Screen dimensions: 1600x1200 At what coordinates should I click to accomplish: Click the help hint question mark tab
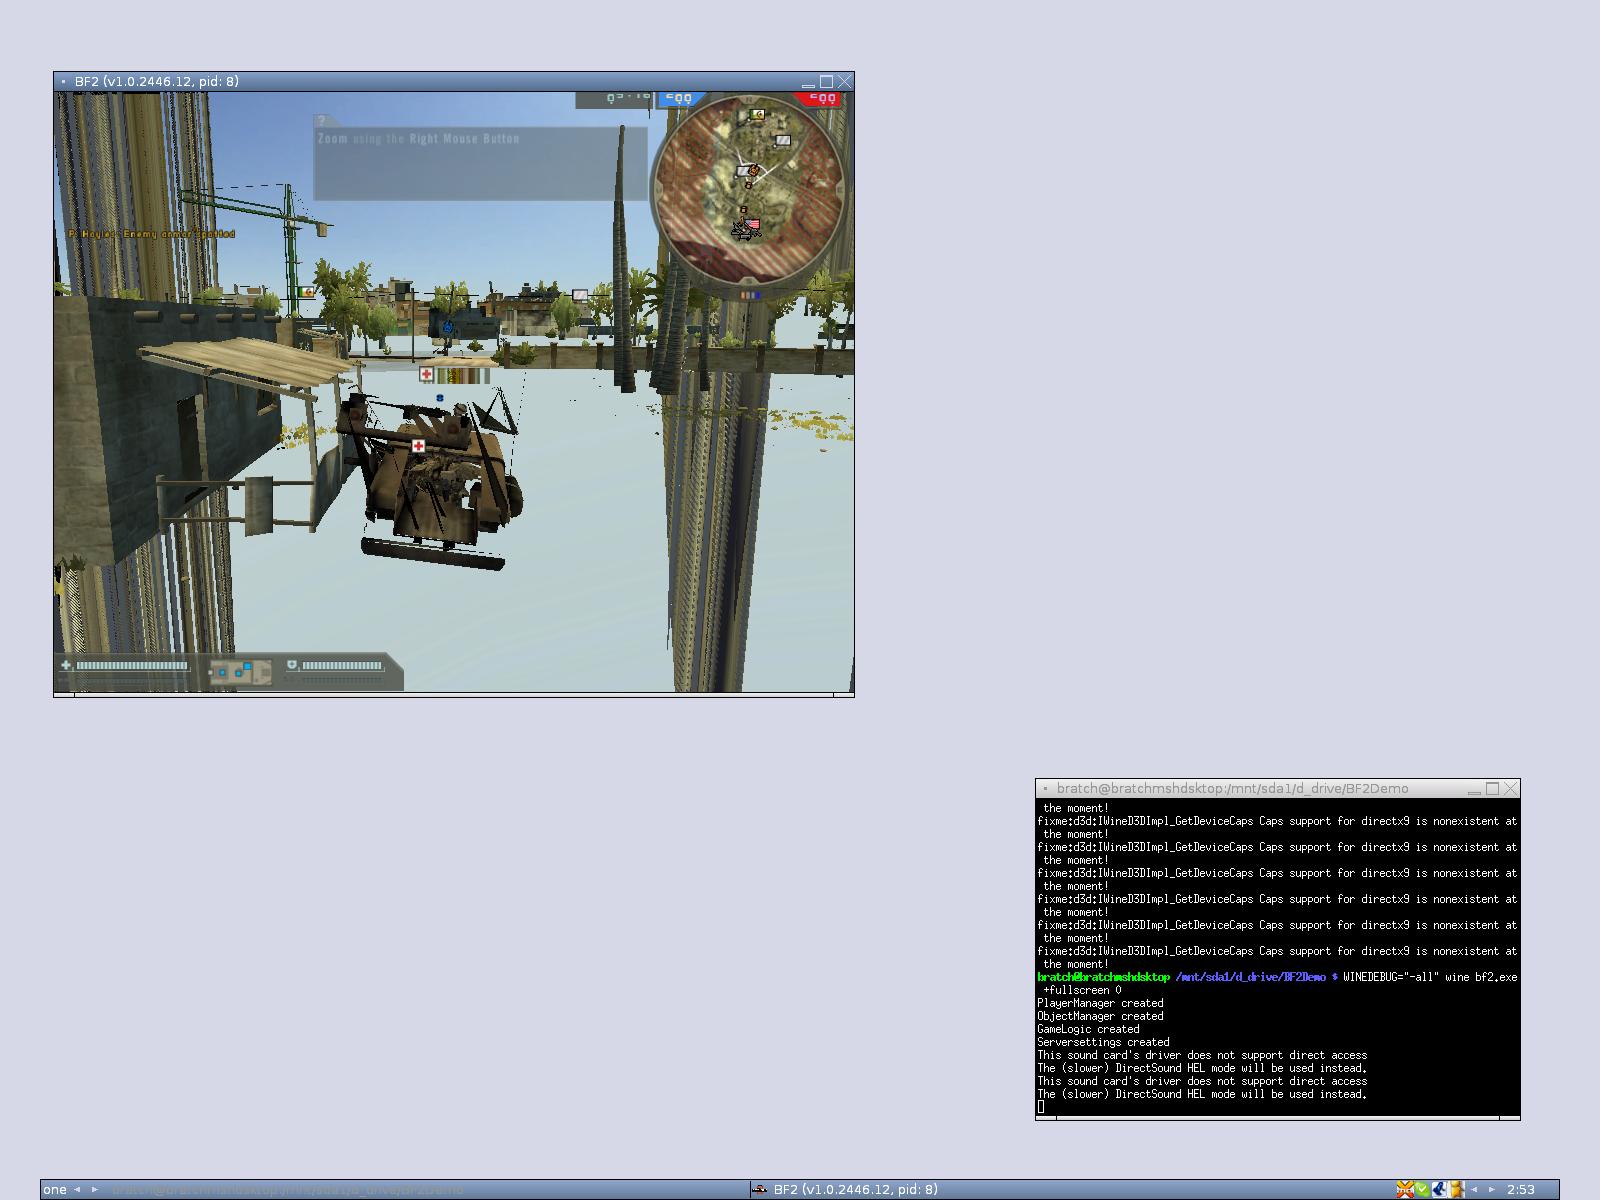pyautogui.click(x=322, y=121)
